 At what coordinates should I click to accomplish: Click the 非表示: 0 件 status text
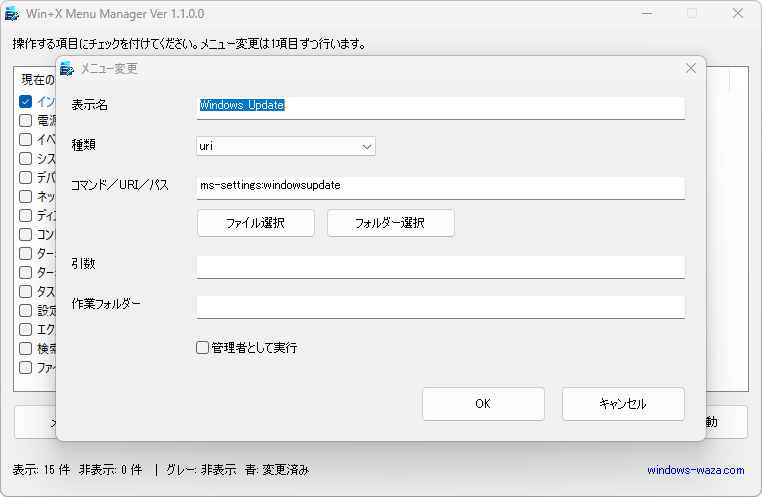111,470
